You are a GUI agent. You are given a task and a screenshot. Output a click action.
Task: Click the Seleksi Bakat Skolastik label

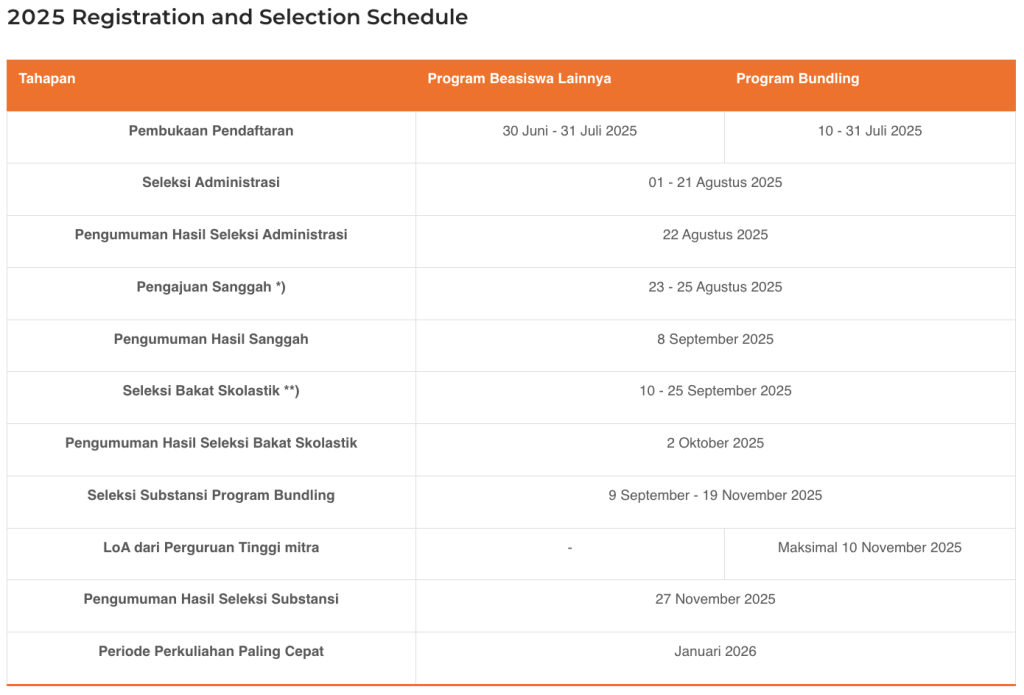pyautogui.click(x=211, y=391)
